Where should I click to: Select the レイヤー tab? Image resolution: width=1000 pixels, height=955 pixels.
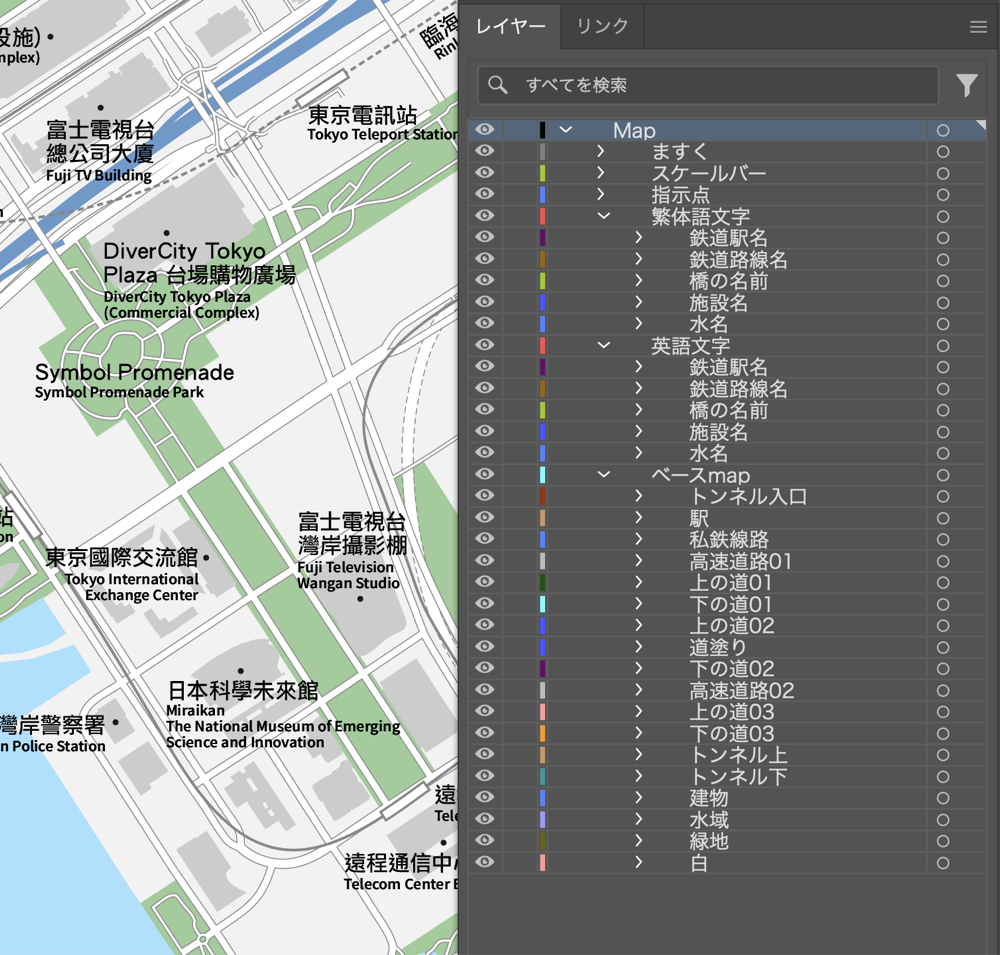[511, 27]
